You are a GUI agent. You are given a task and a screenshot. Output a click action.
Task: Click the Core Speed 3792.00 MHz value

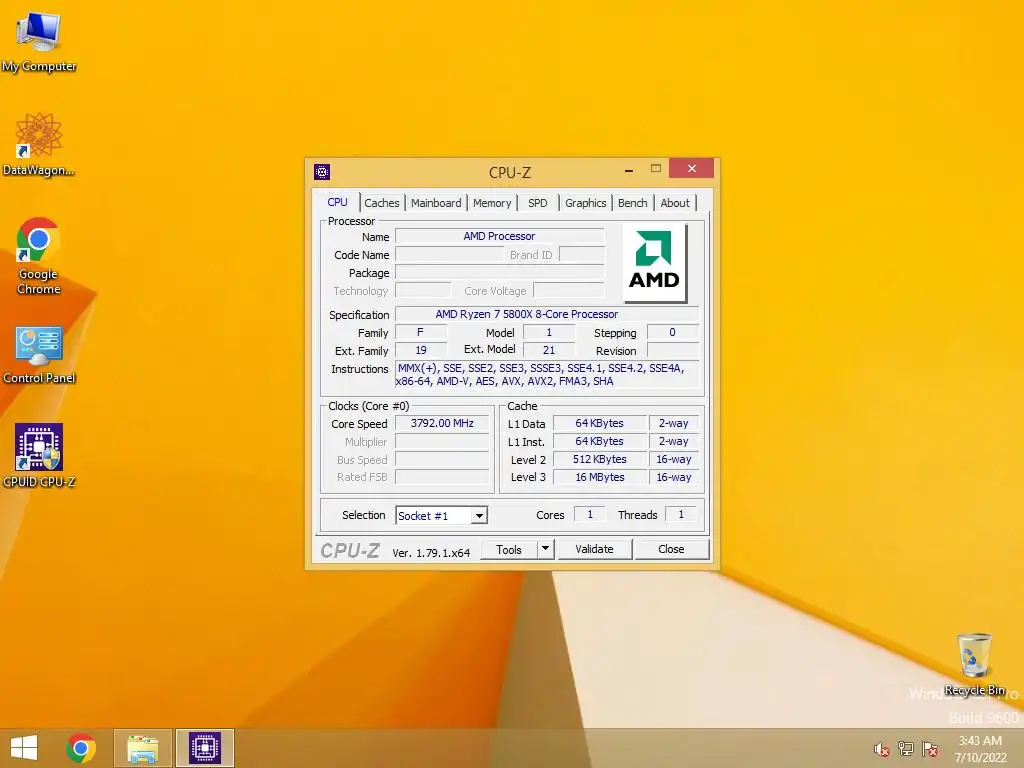[x=442, y=423]
